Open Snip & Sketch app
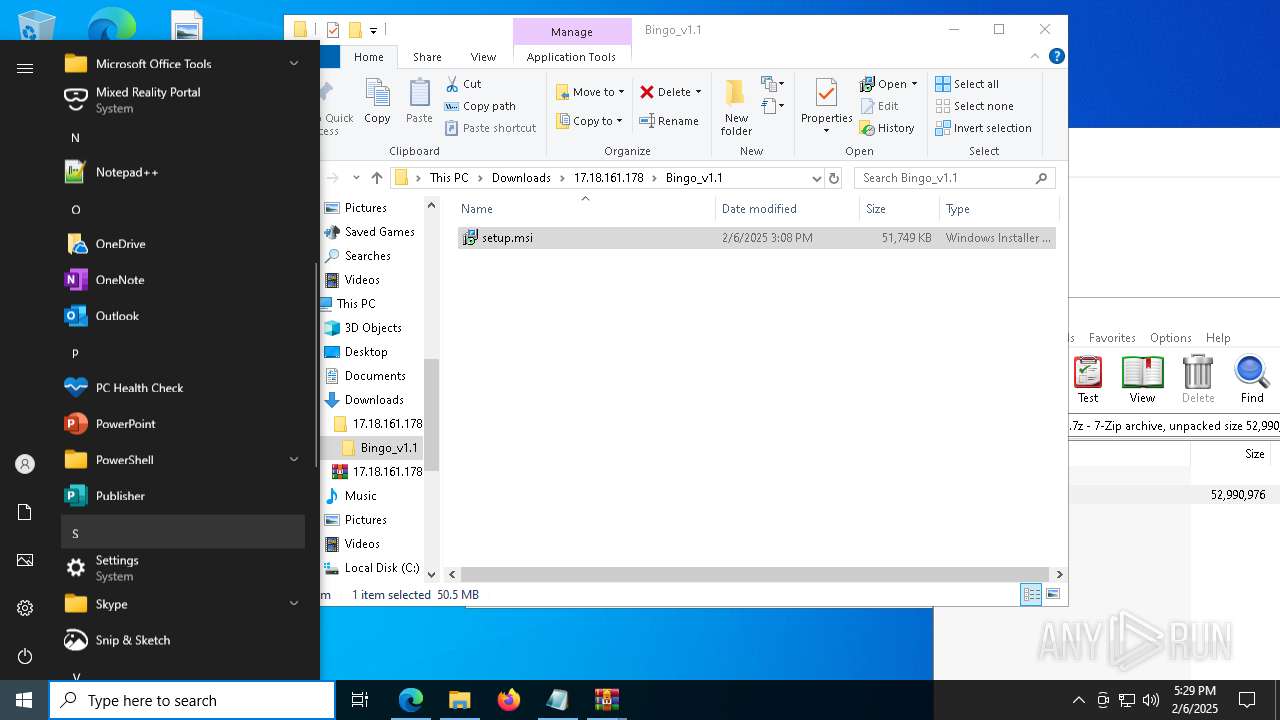 tap(183, 640)
